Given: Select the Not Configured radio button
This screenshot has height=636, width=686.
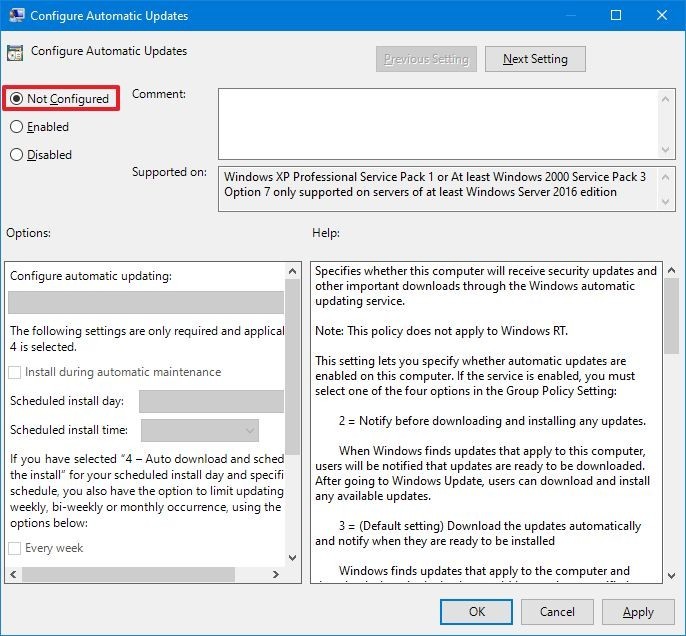Looking at the screenshot, I should [17, 99].
